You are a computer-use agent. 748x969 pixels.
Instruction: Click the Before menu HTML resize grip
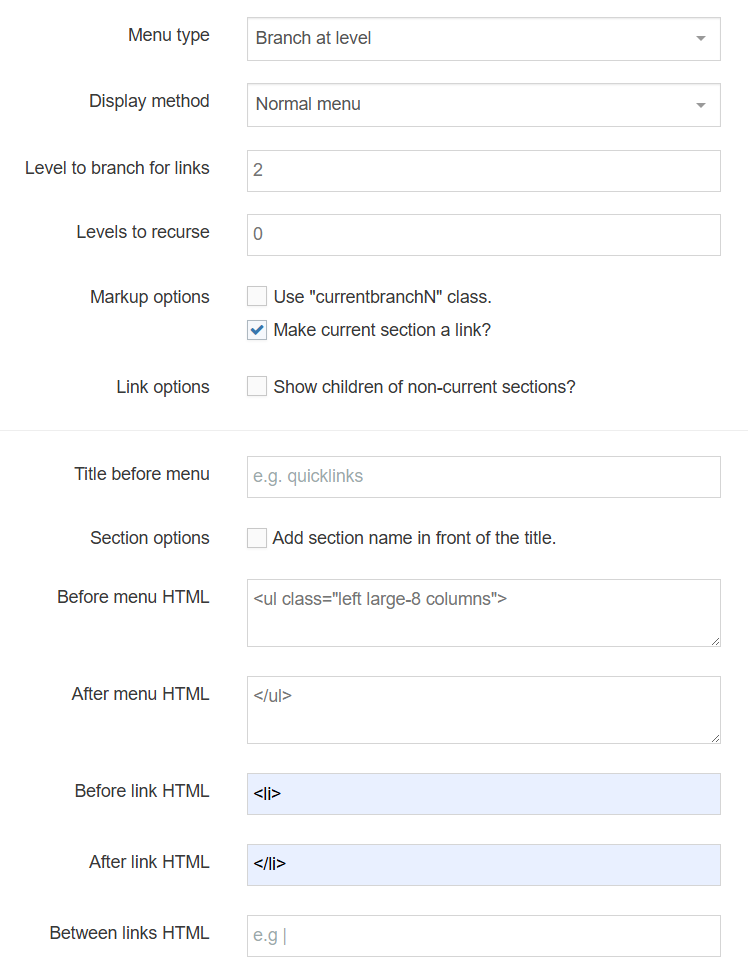coord(714,640)
